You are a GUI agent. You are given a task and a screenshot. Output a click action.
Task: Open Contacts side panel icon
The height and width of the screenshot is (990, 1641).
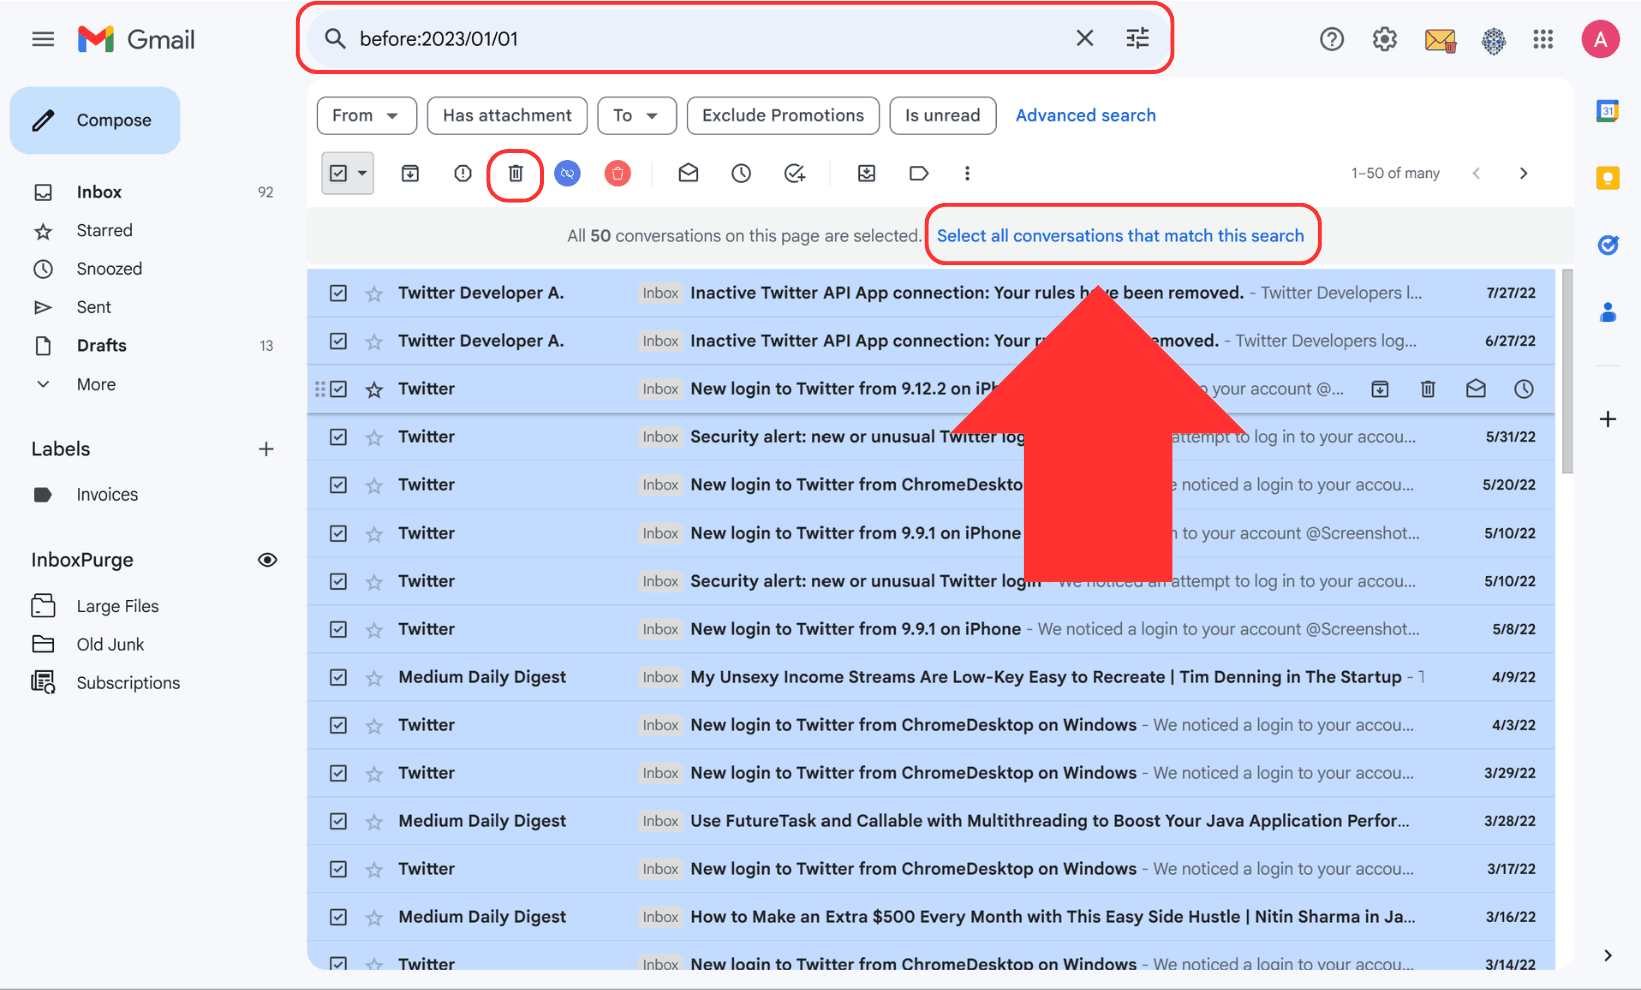(x=1607, y=312)
